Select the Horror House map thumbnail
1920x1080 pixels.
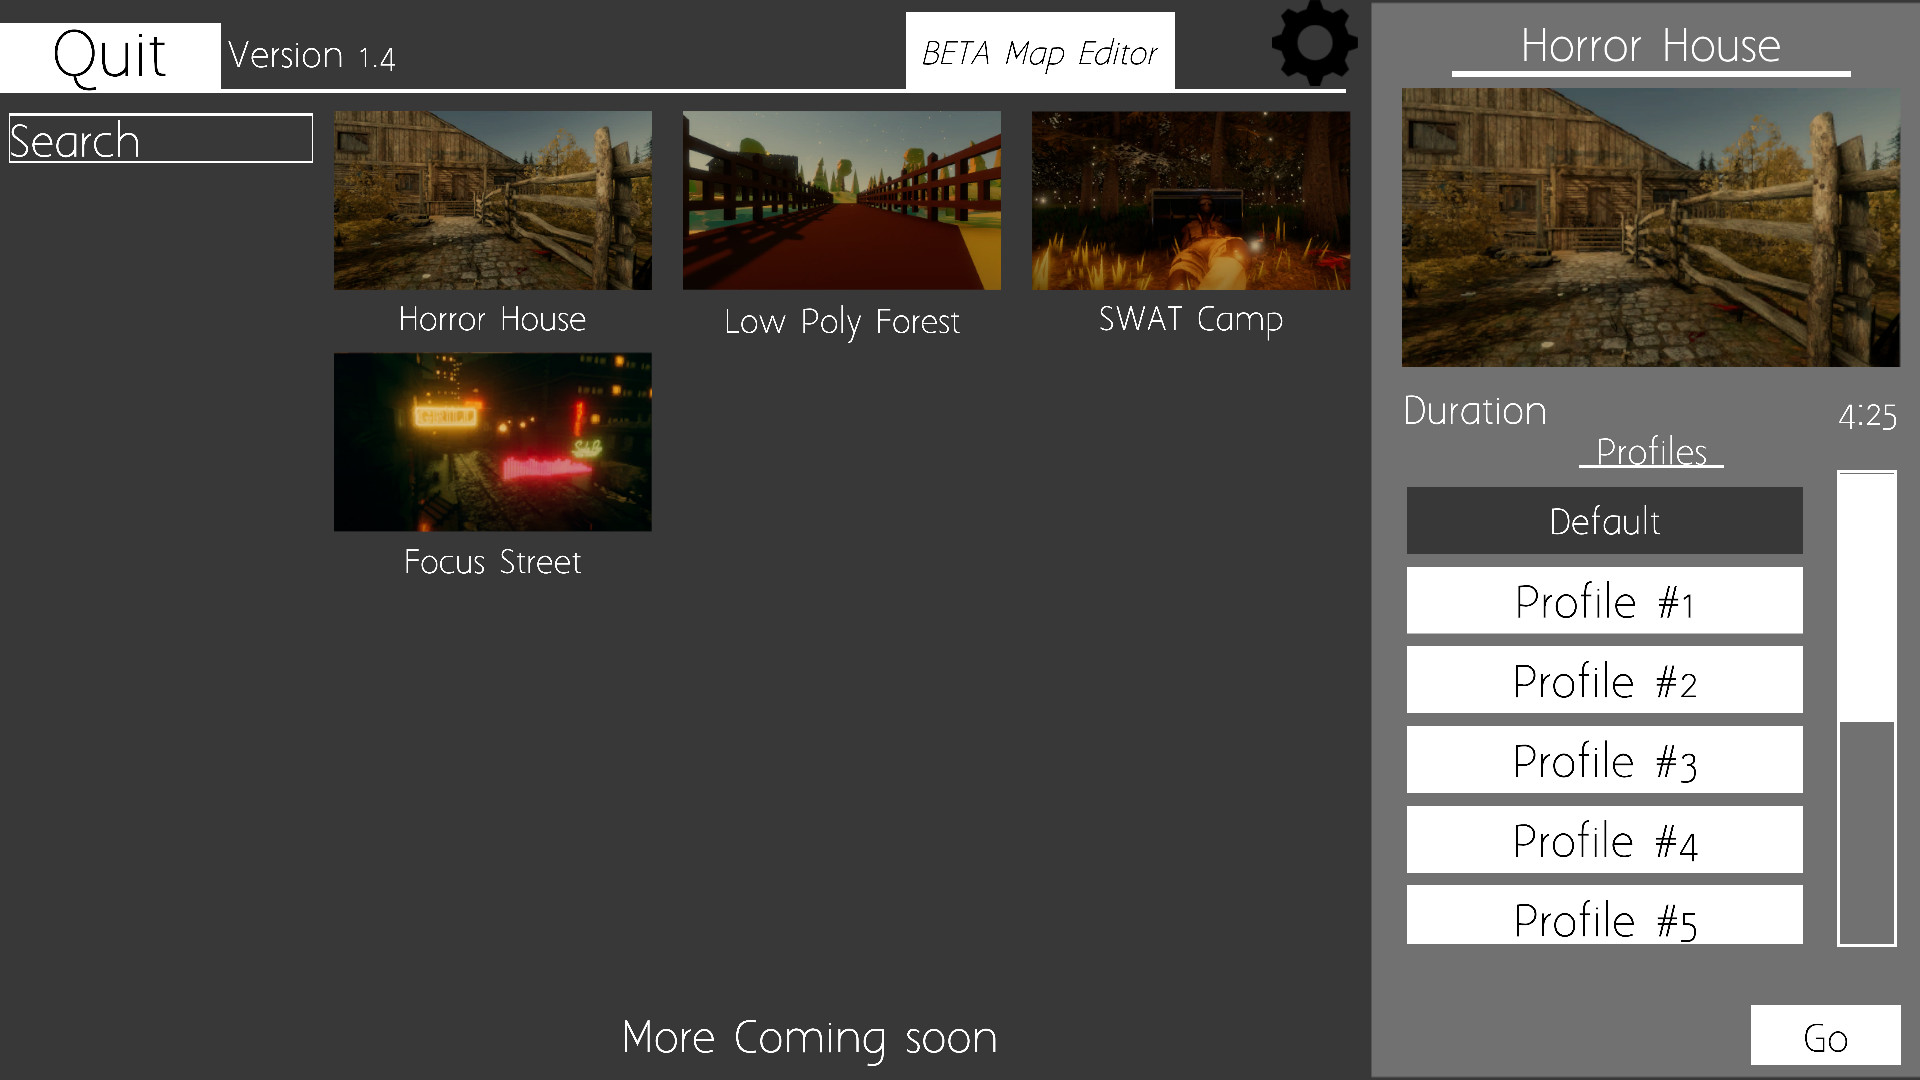tap(492, 199)
